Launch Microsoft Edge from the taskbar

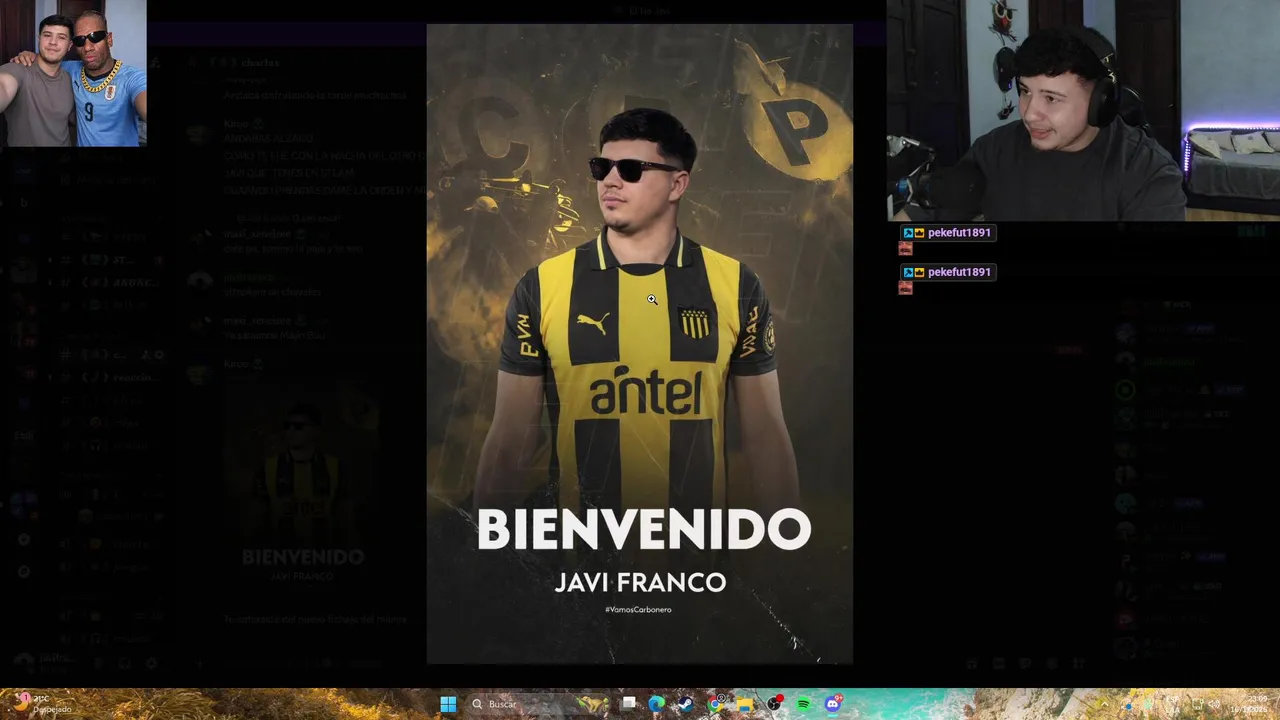[x=657, y=704]
